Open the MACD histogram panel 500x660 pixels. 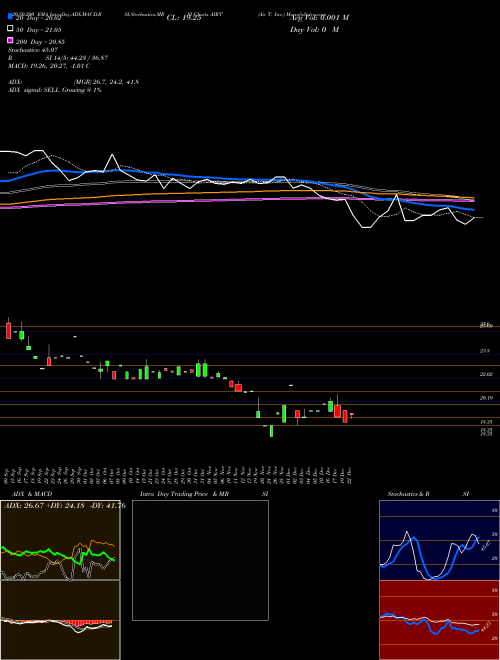click(x=60, y=620)
